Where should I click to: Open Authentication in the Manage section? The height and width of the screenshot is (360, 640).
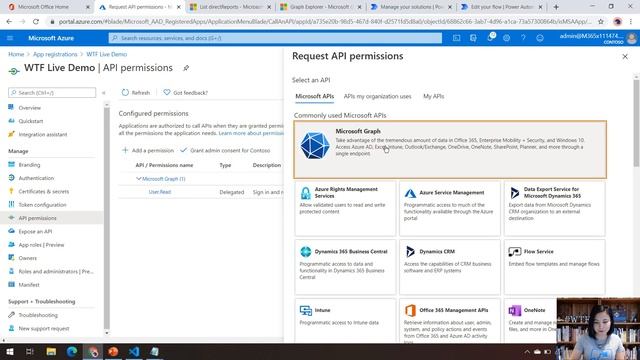(x=36, y=178)
